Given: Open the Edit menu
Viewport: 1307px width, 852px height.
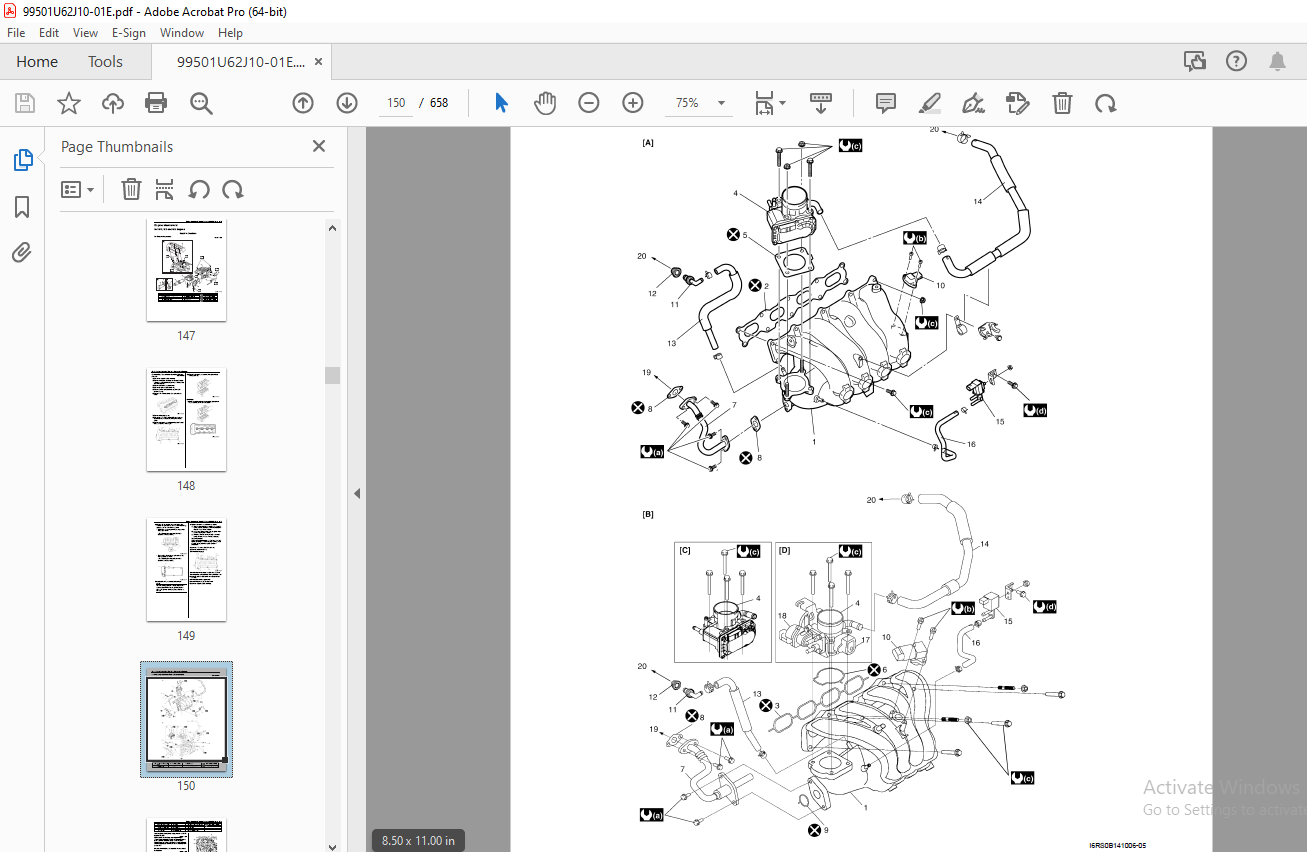Looking at the screenshot, I should click(x=49, y=33).
